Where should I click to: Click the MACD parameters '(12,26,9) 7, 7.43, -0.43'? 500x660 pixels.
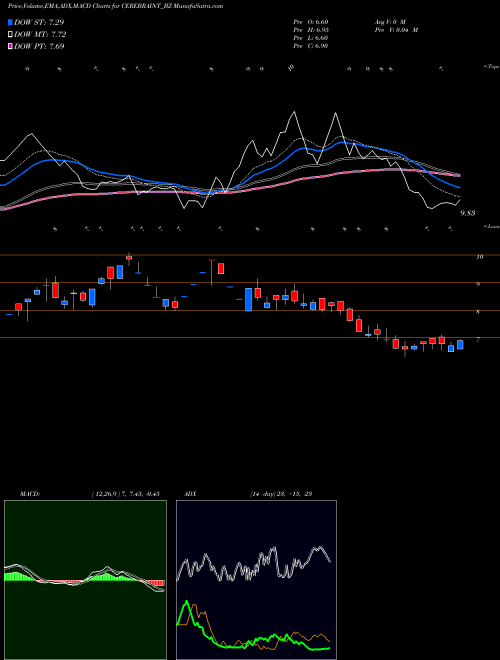tap(125, 494)
